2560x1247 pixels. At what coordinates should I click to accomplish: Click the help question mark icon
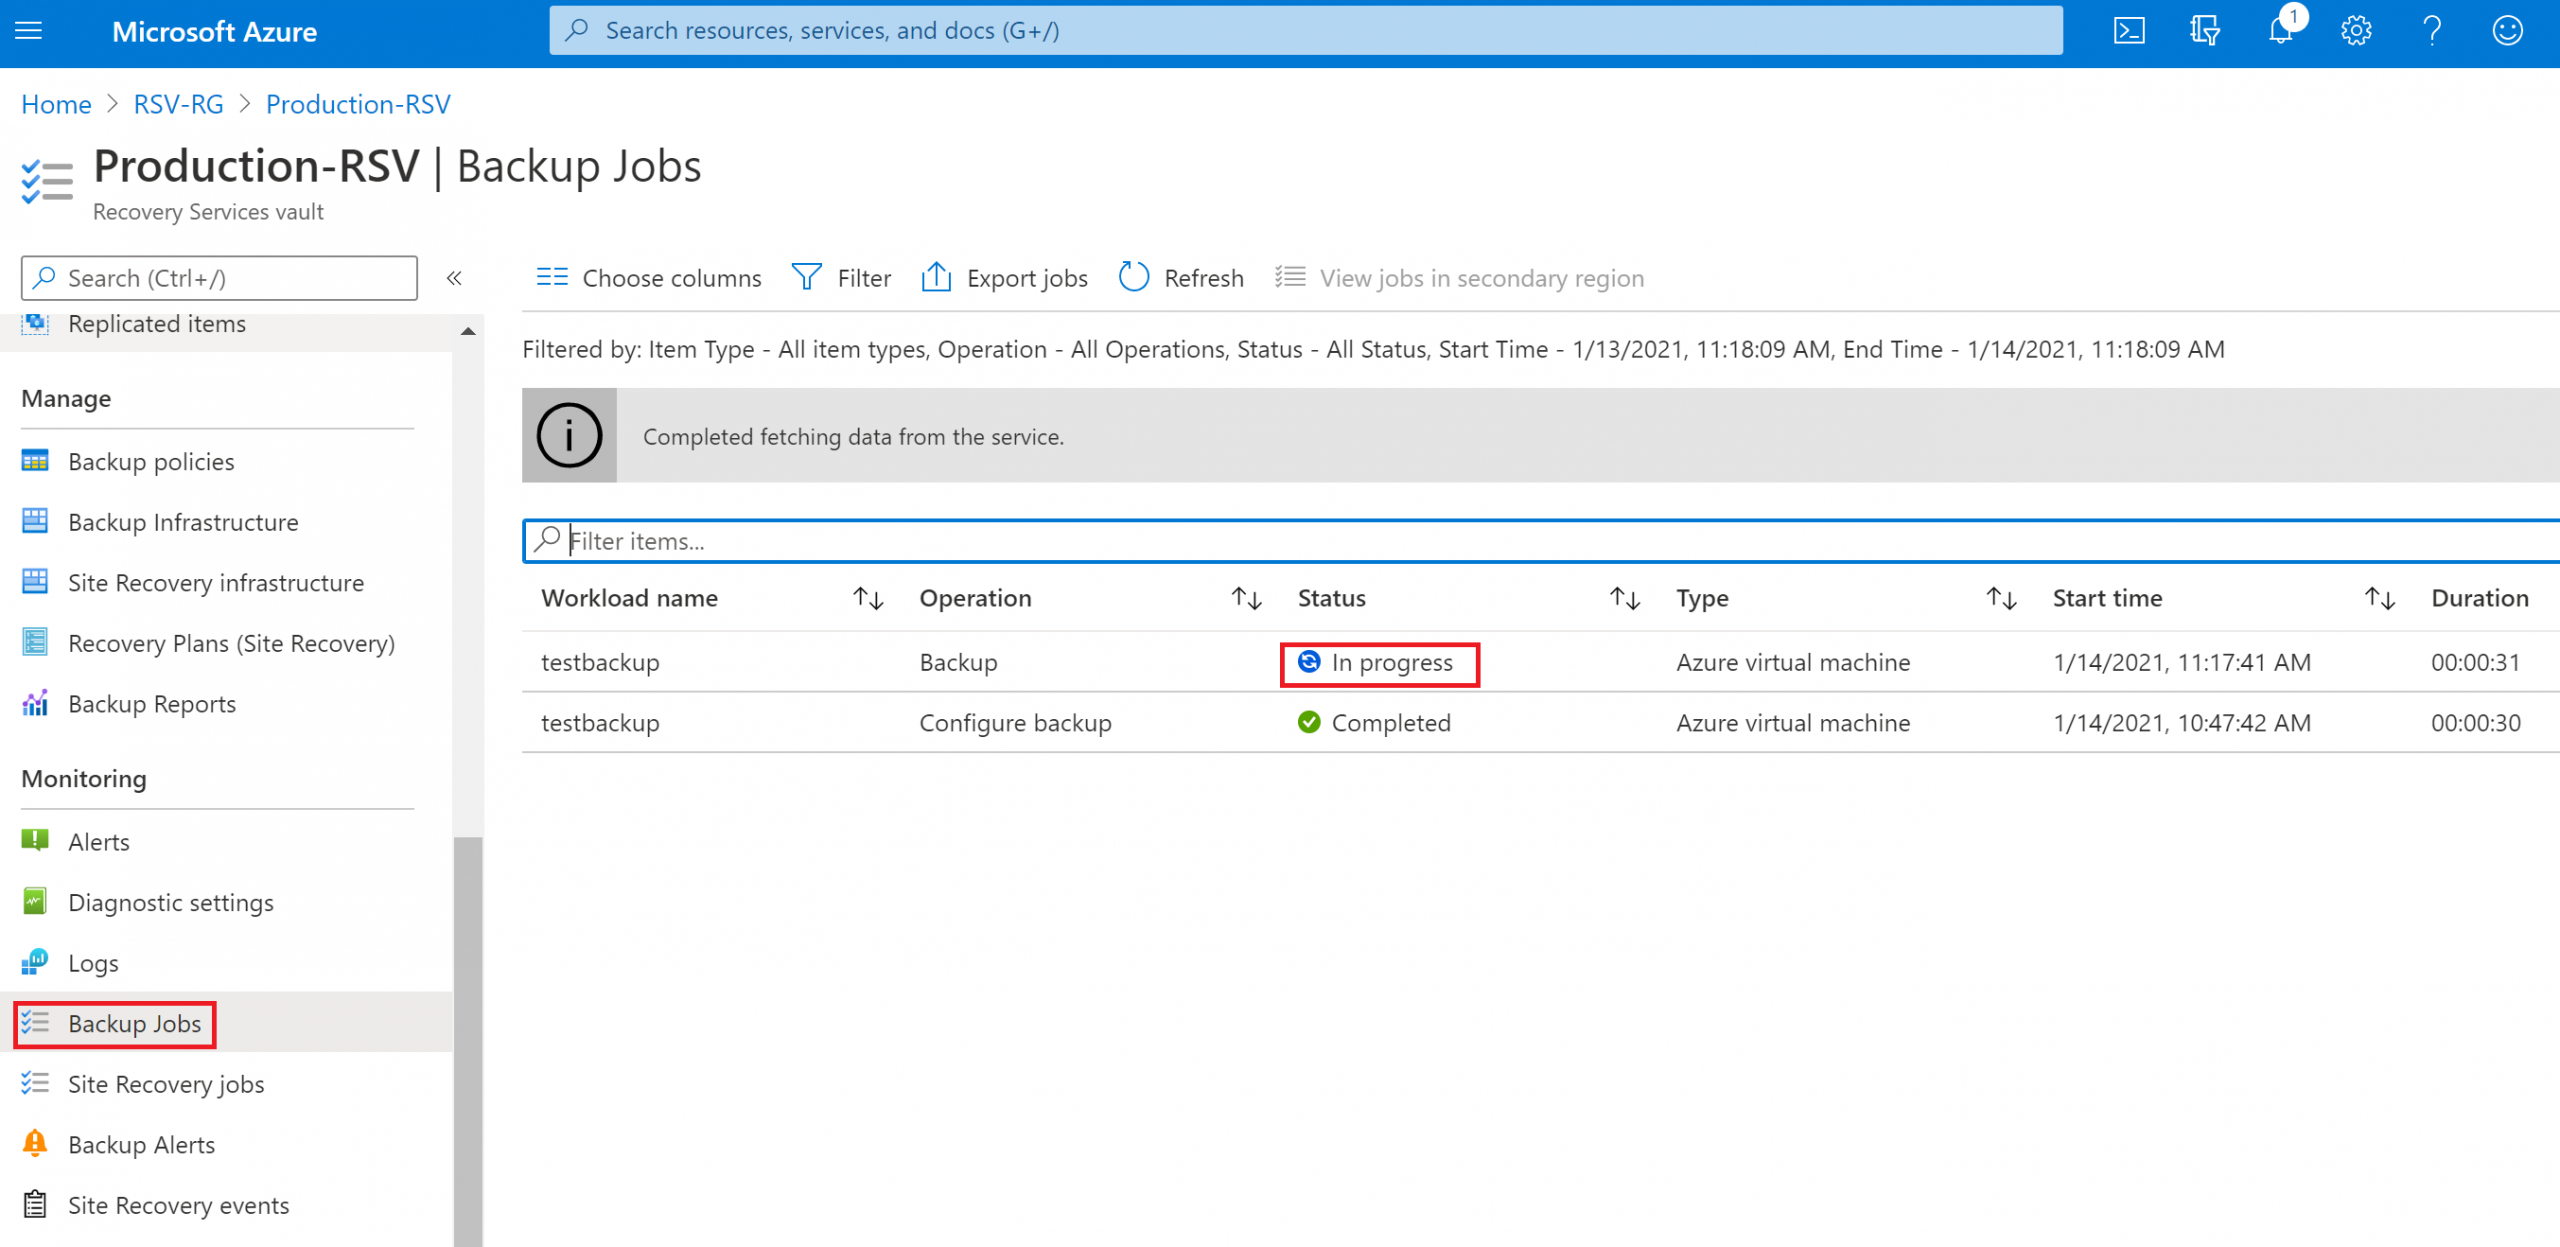(2432, 30)
